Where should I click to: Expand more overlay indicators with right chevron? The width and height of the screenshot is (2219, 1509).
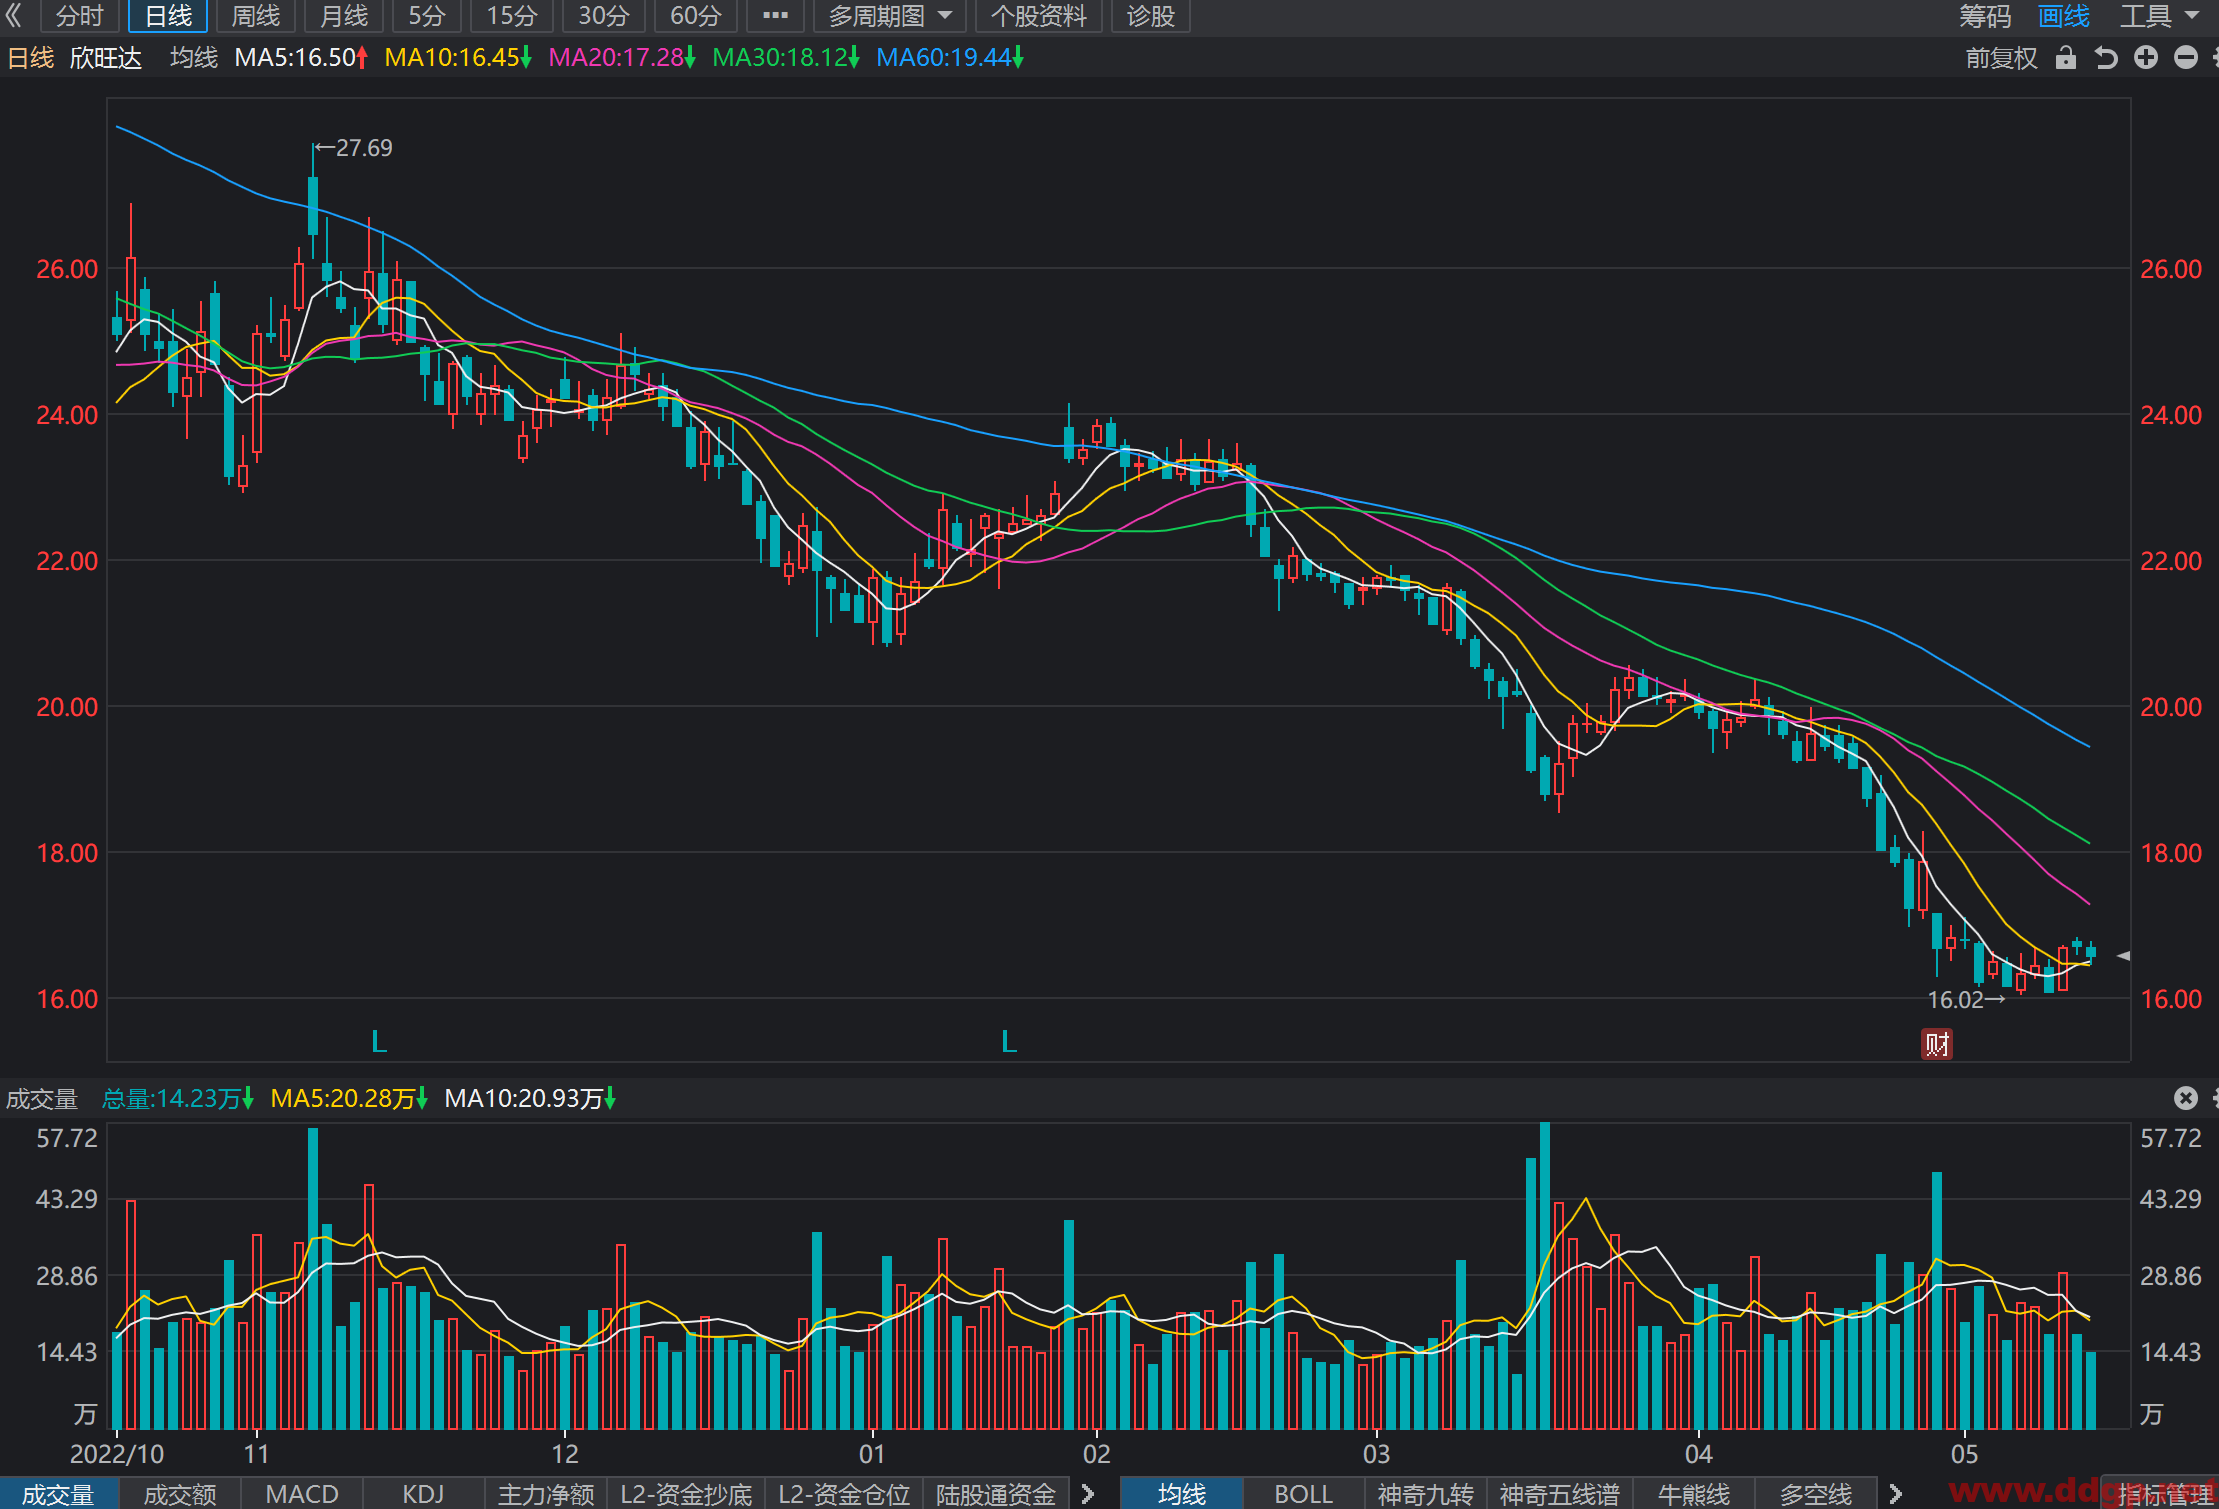coord(1895,1494)
